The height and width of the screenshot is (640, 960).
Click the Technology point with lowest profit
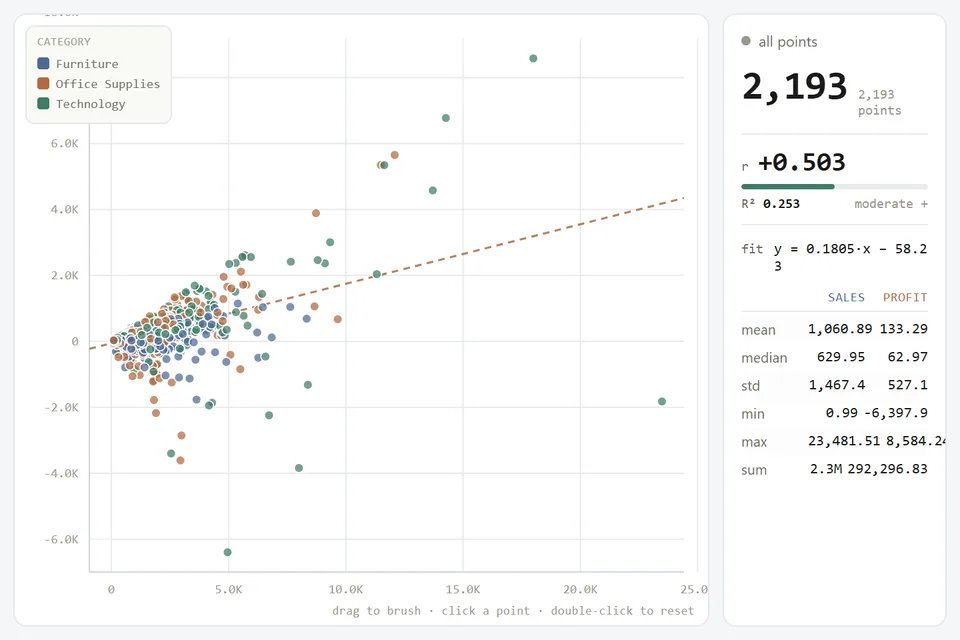pyautogui.click(x=228, y=552)
